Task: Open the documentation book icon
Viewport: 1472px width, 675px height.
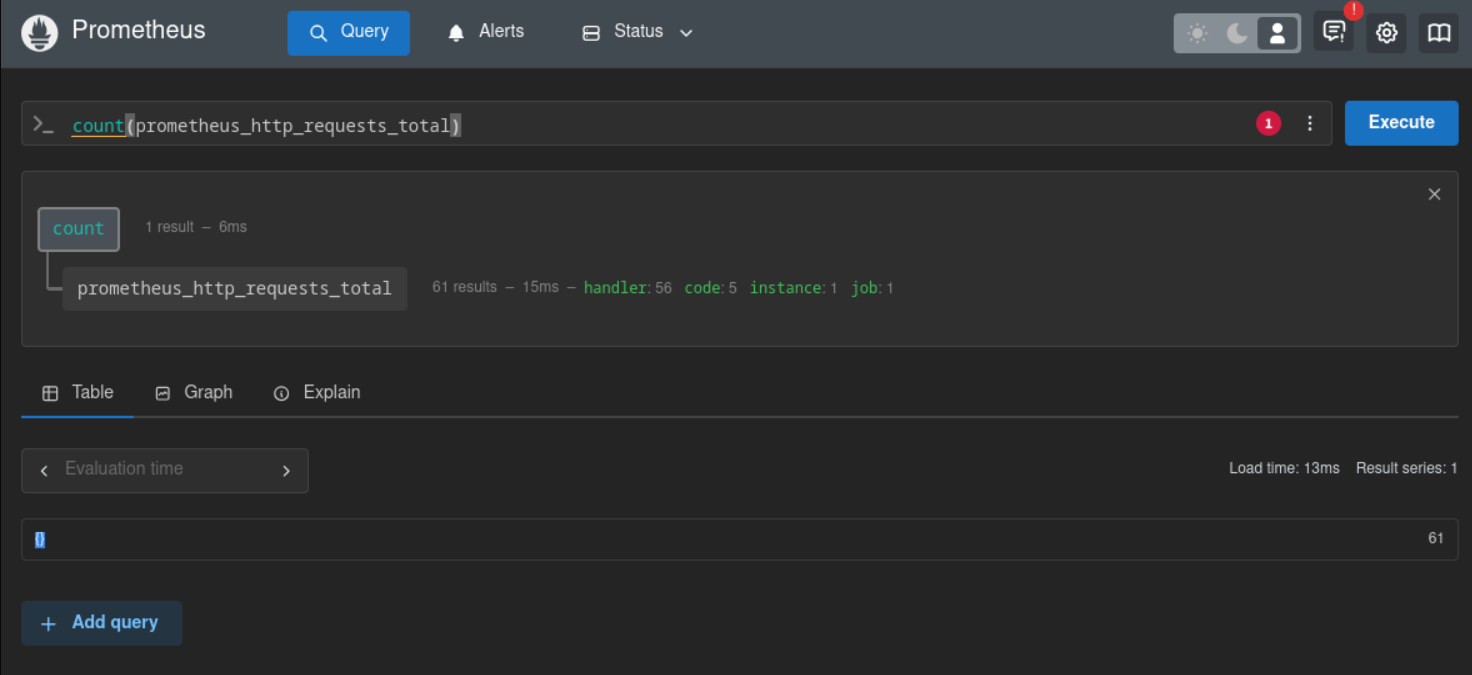Action: [x=1439, y=33]
